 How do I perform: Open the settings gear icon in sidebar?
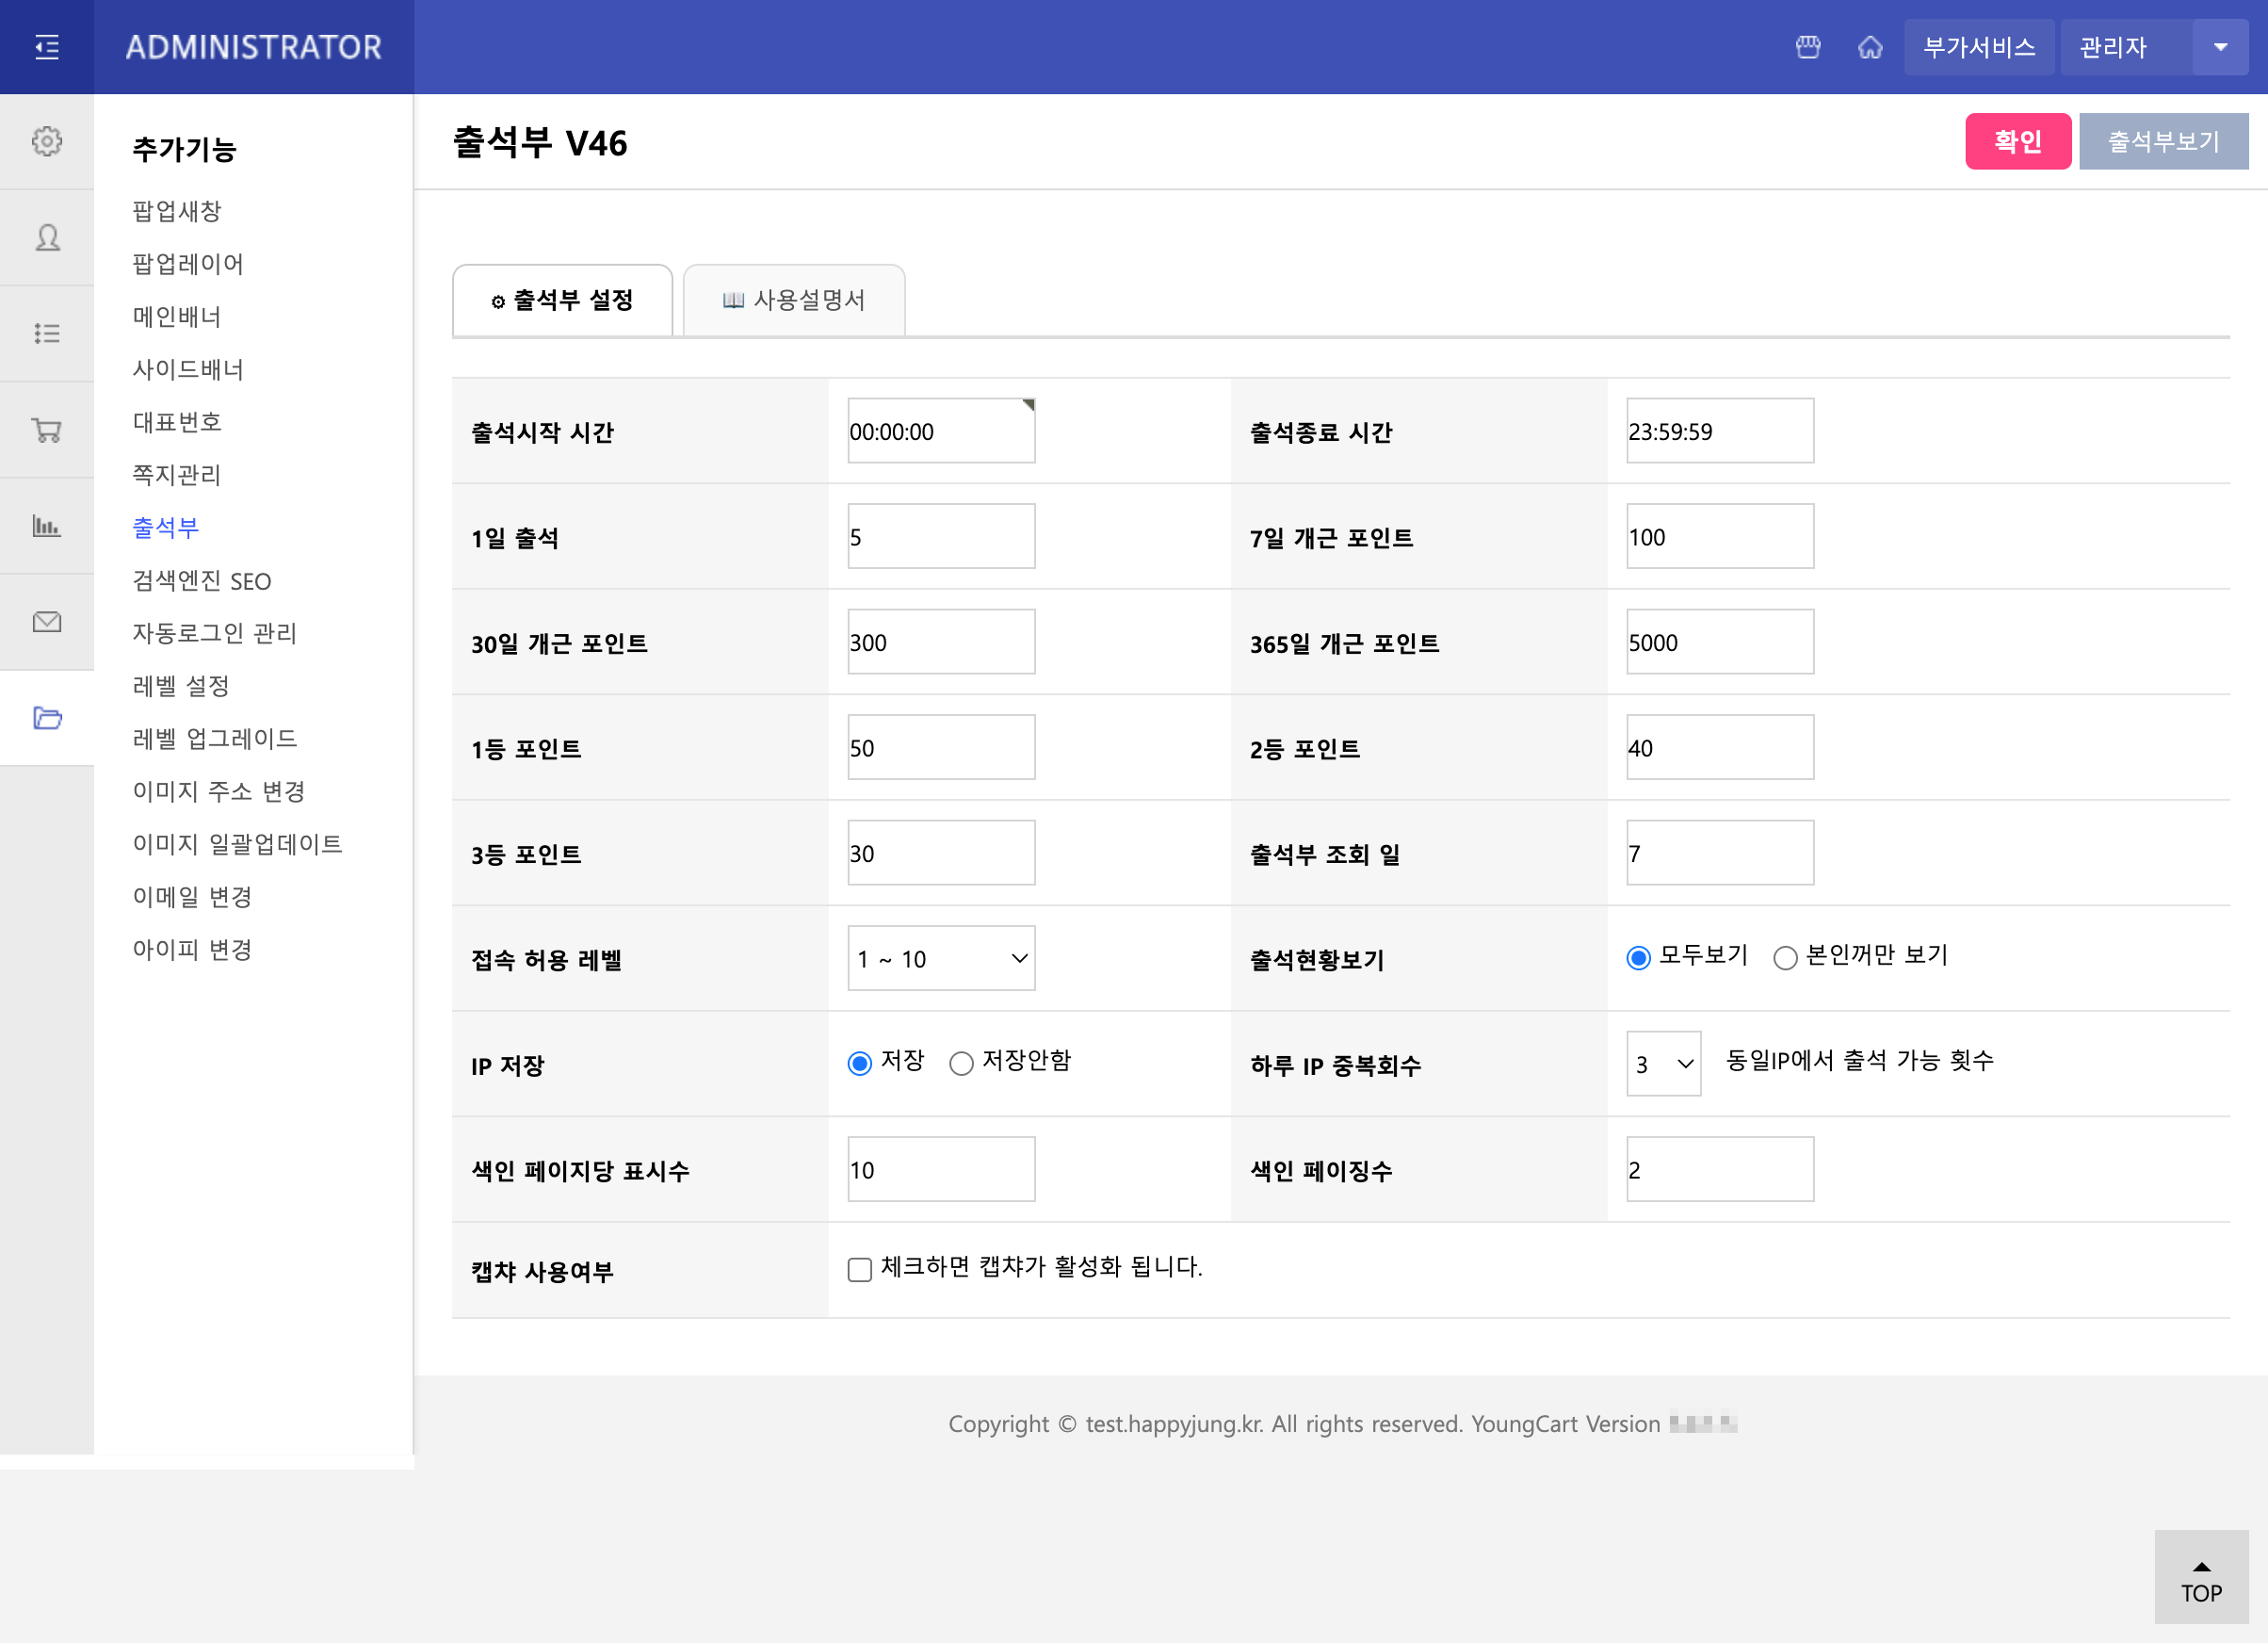[x=46, y=141]
